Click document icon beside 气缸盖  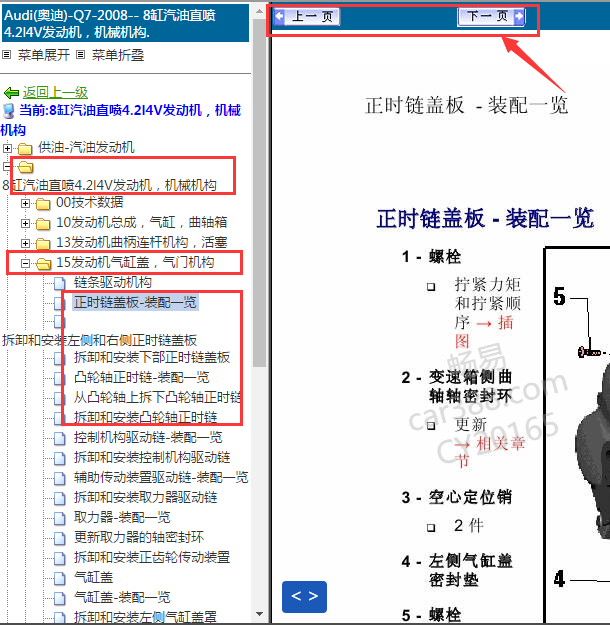60,578
